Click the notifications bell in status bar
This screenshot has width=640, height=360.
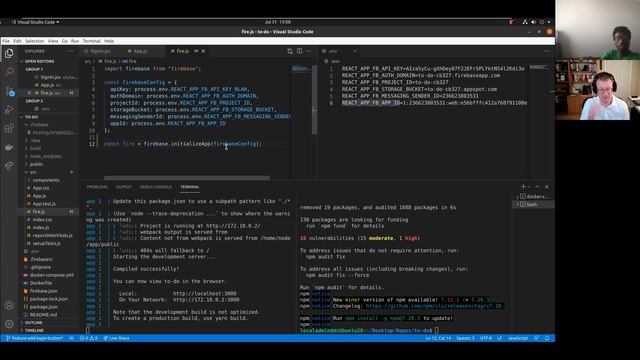pos(547,338)
